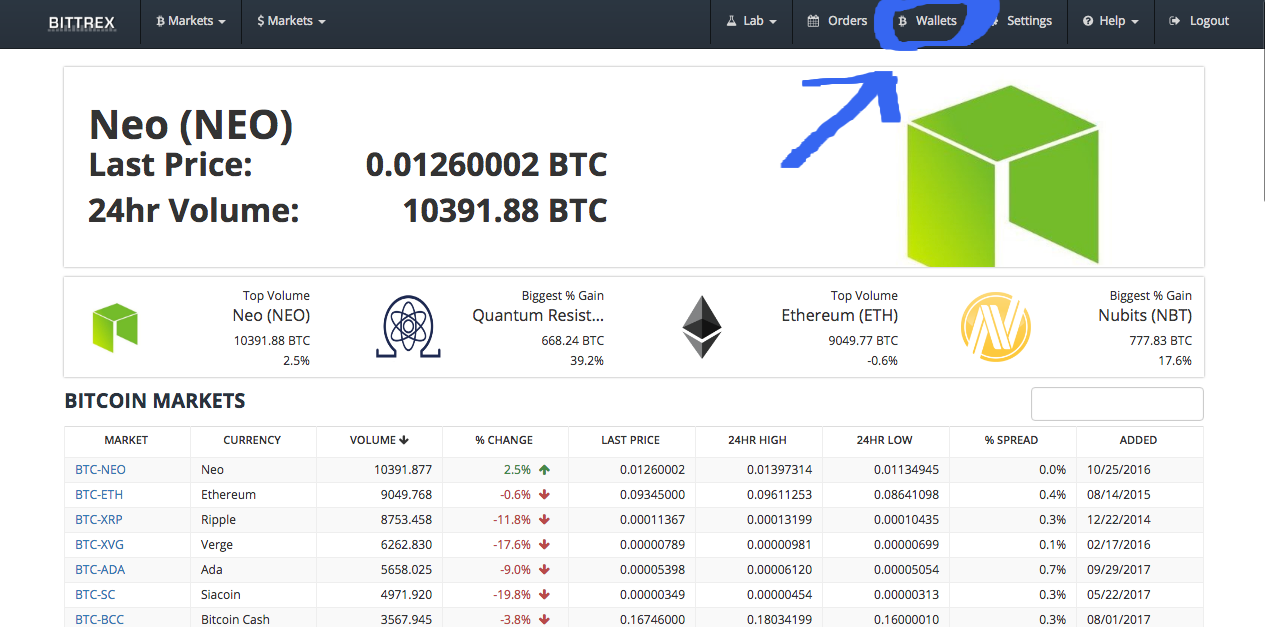Click the Quantum Resistant Ledger atom icon

408,327
